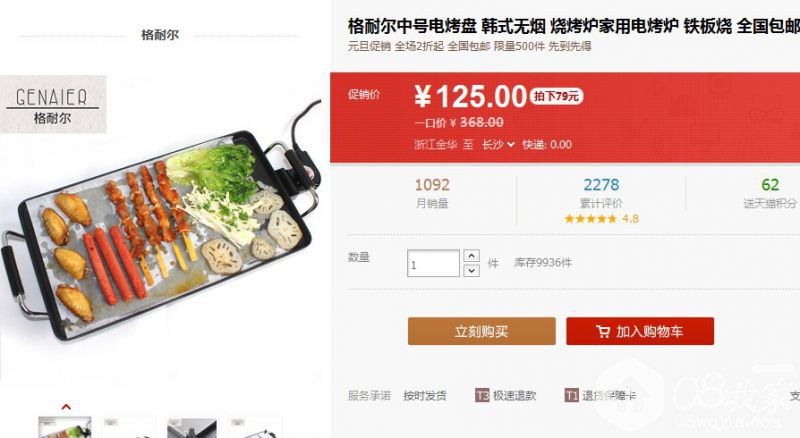The image size is (800, 438).
Task: Click the 拍下79元 promo badge
Action: tap(556, 96)
